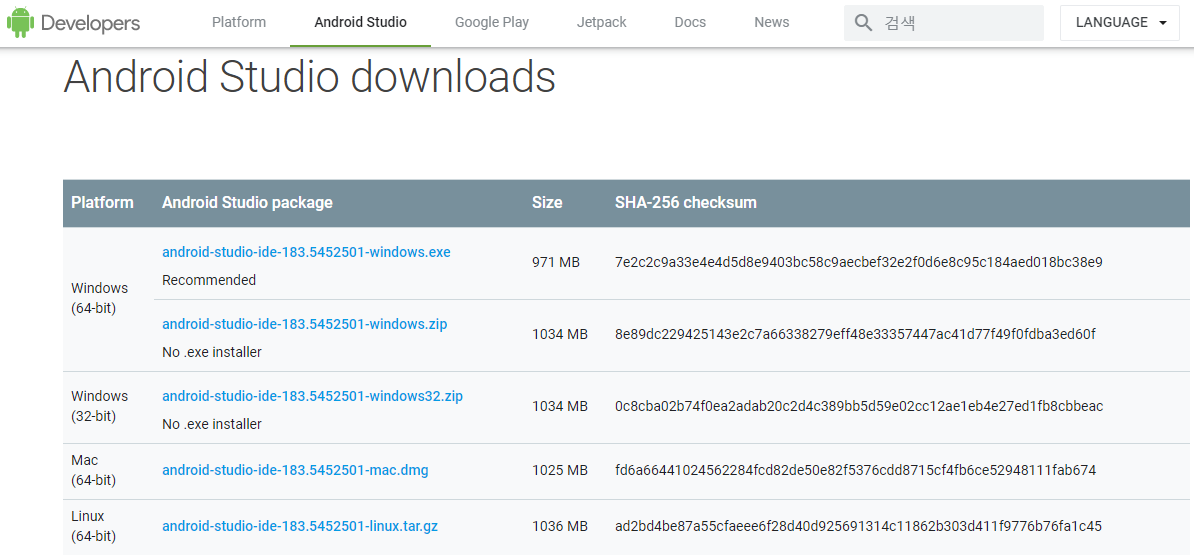Click the Developers logo text
The height and width of the screenshot is (557, 1194).
pos(91,23)
